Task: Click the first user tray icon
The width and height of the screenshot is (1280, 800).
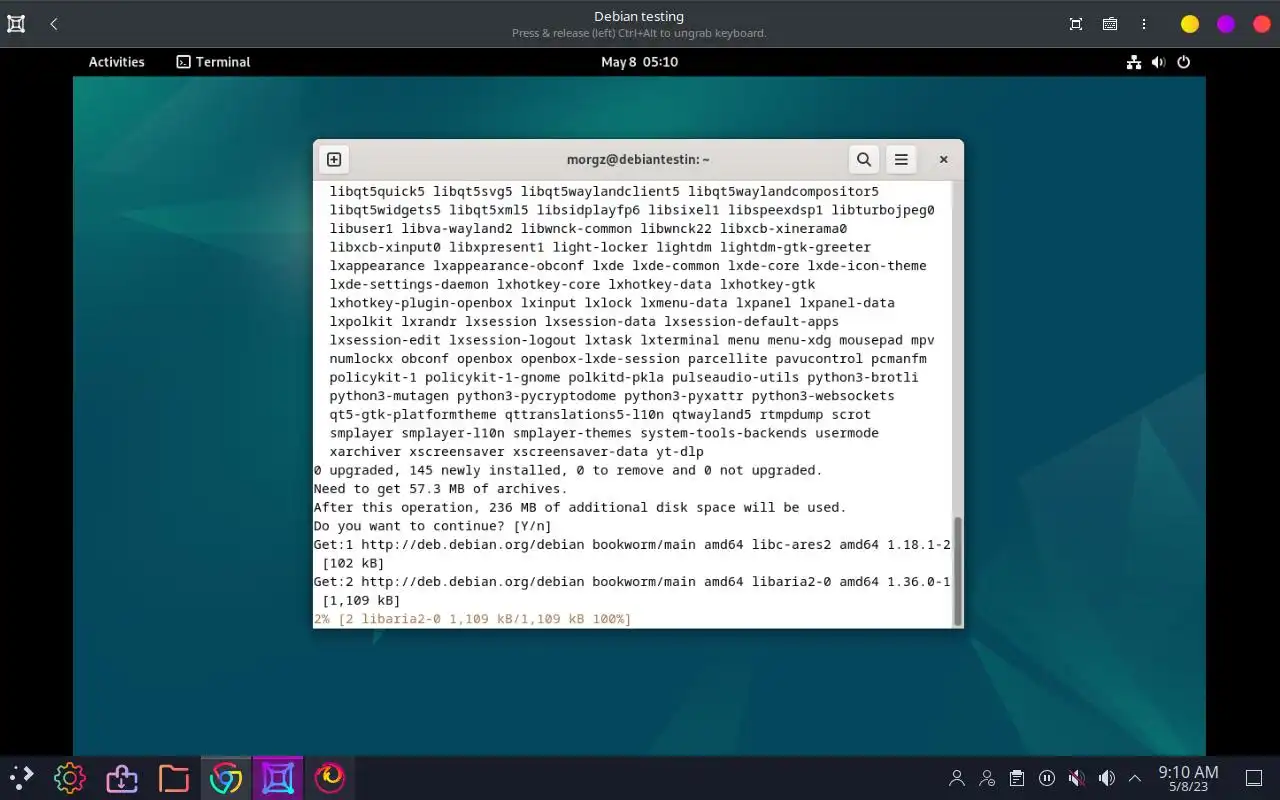Action: (x=957, y=778)
